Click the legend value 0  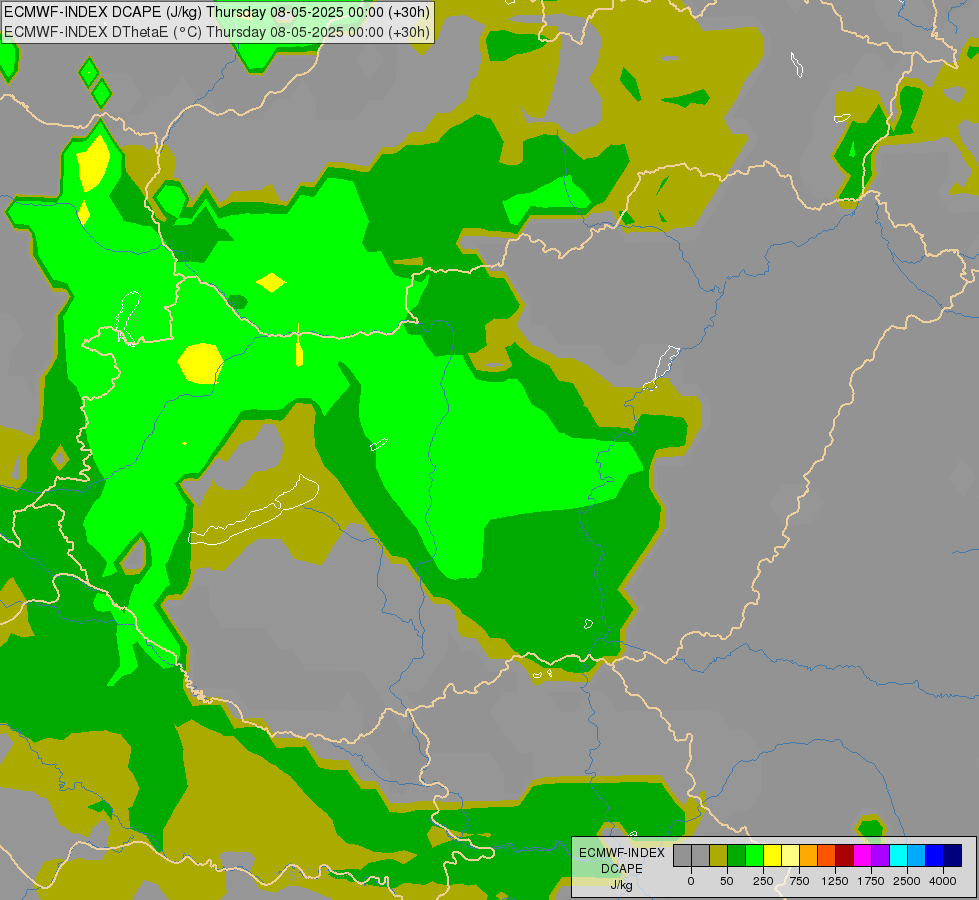691,881
